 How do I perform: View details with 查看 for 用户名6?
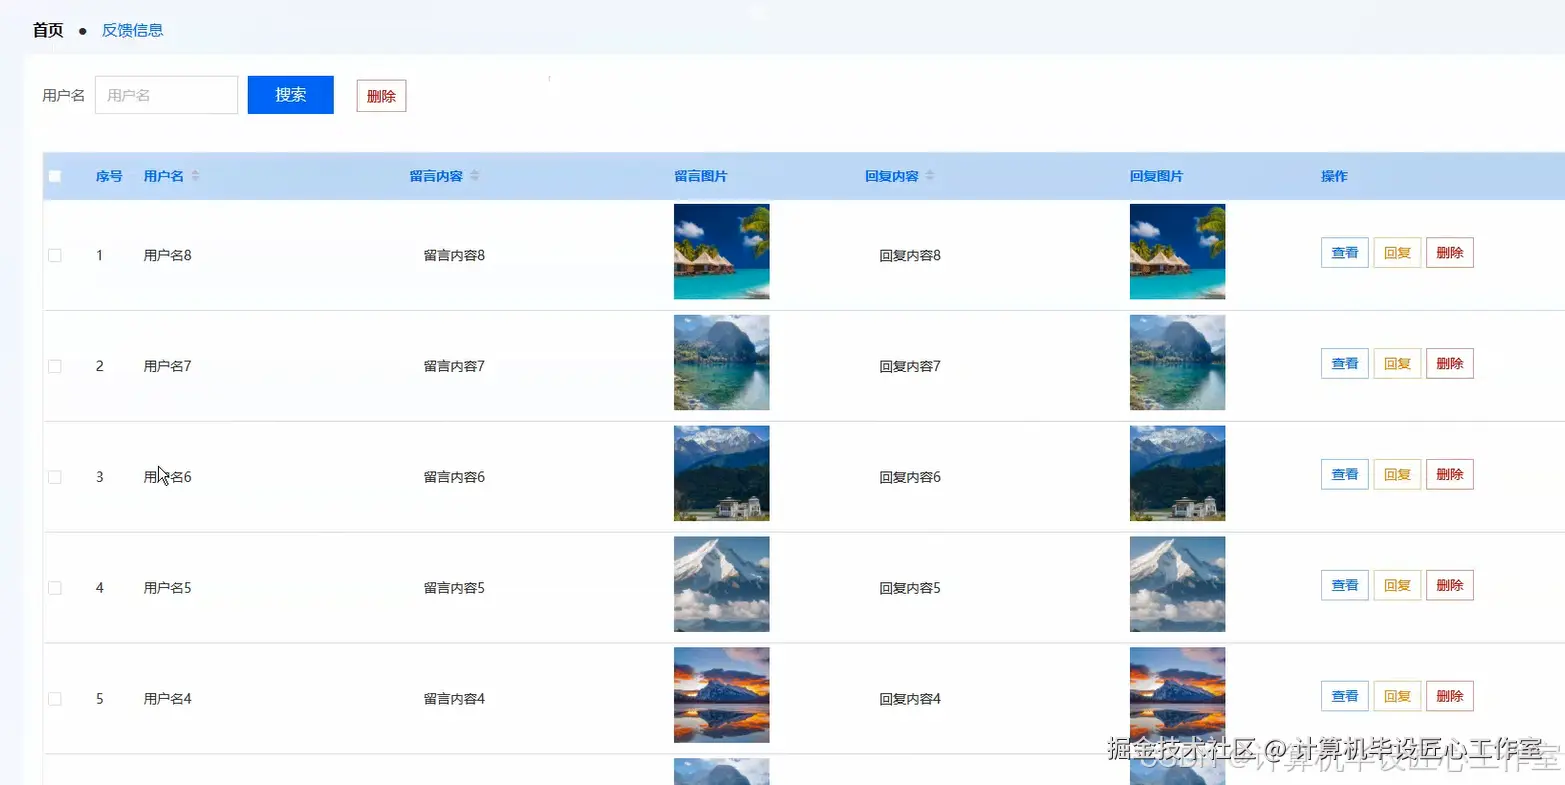(x=1345, y=475)
